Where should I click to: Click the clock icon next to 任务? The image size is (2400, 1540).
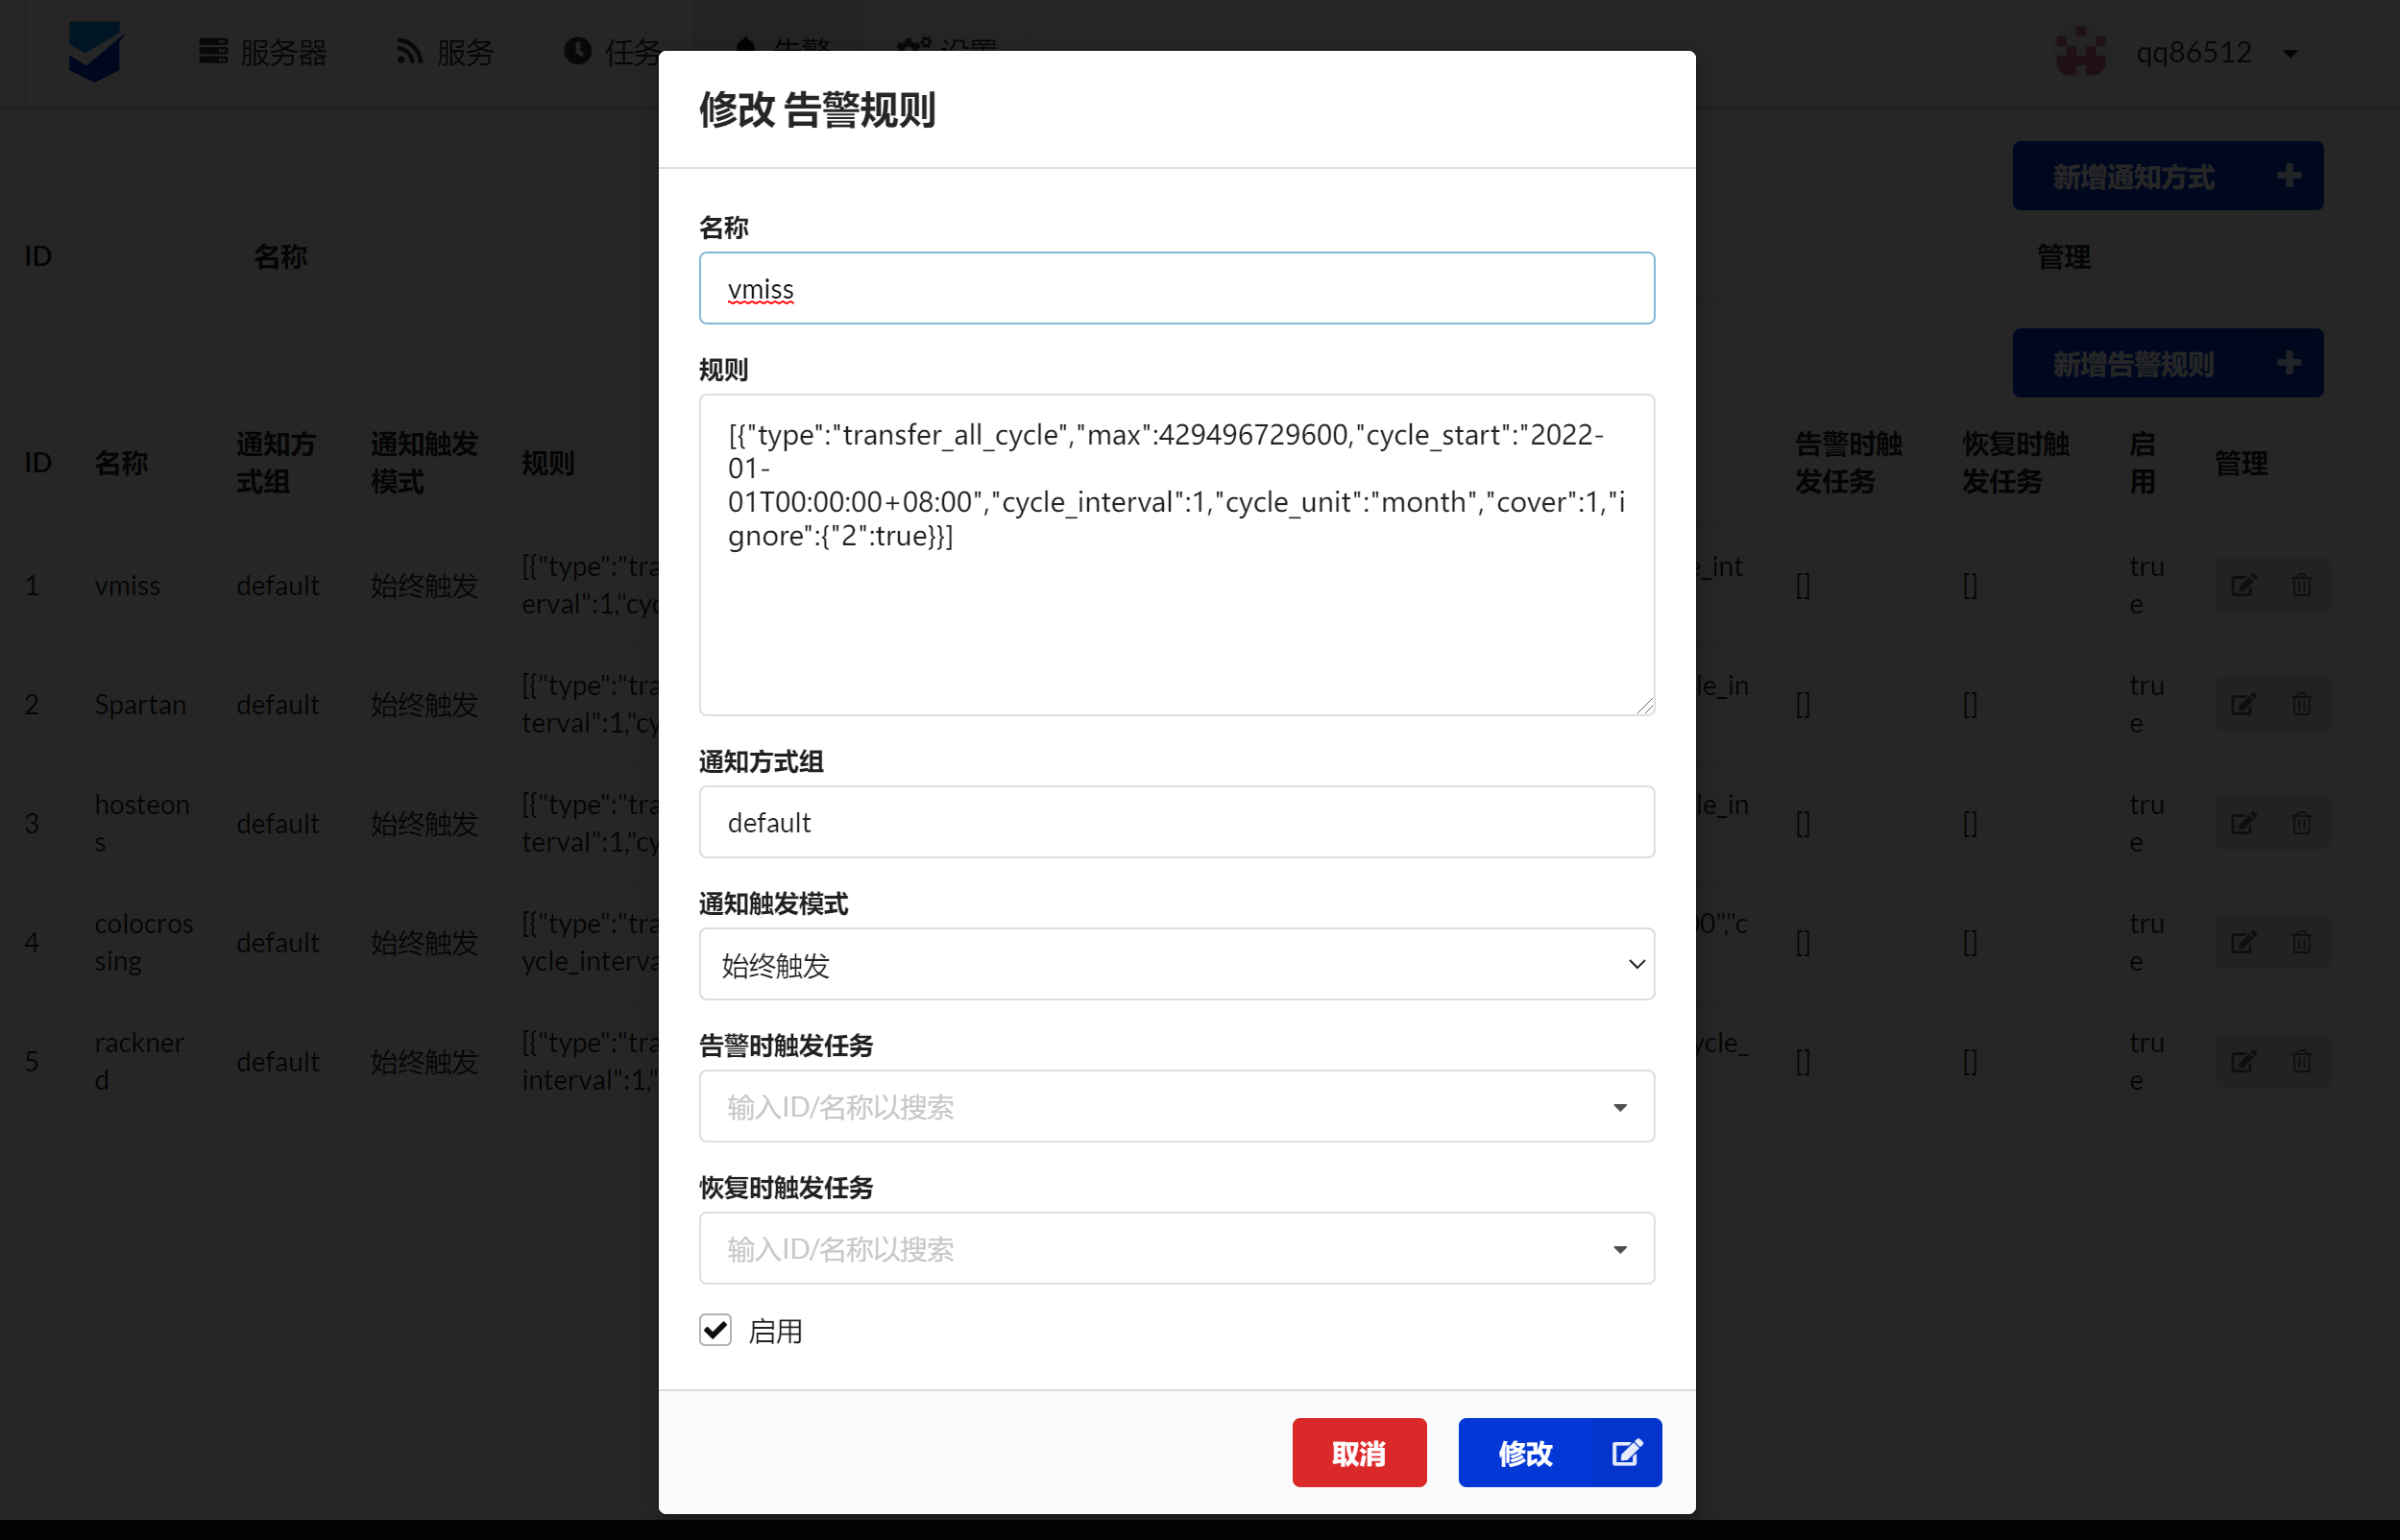point(576,52)
